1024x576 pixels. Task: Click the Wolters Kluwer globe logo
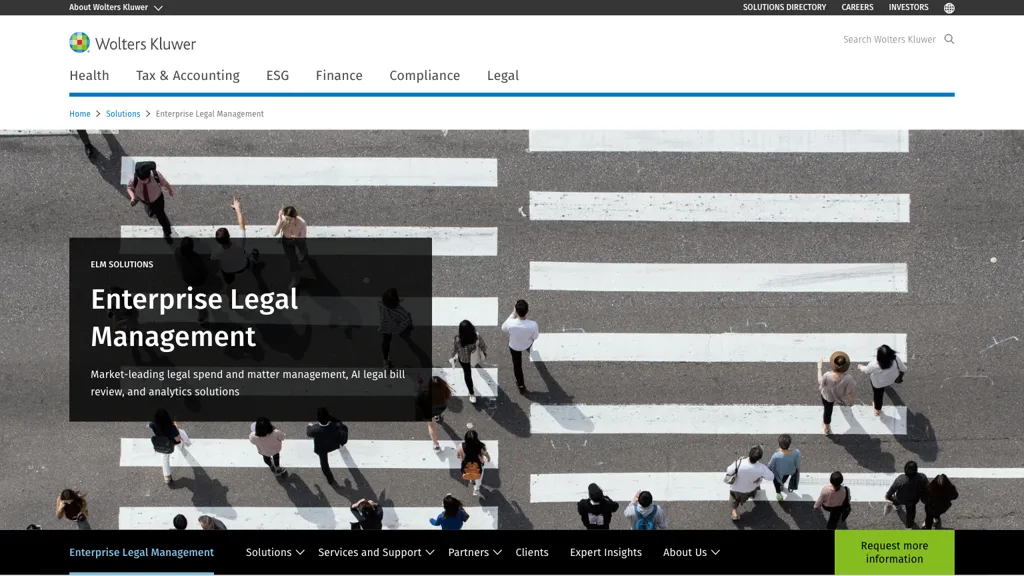point(80,42)
